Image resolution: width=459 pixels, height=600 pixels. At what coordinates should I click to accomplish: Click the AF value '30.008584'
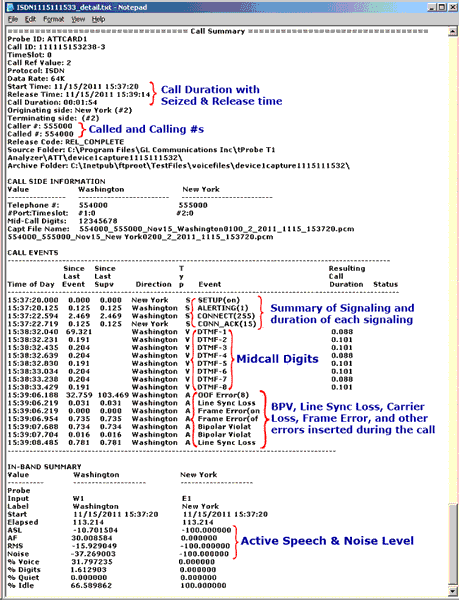click(x=92, y=538)
